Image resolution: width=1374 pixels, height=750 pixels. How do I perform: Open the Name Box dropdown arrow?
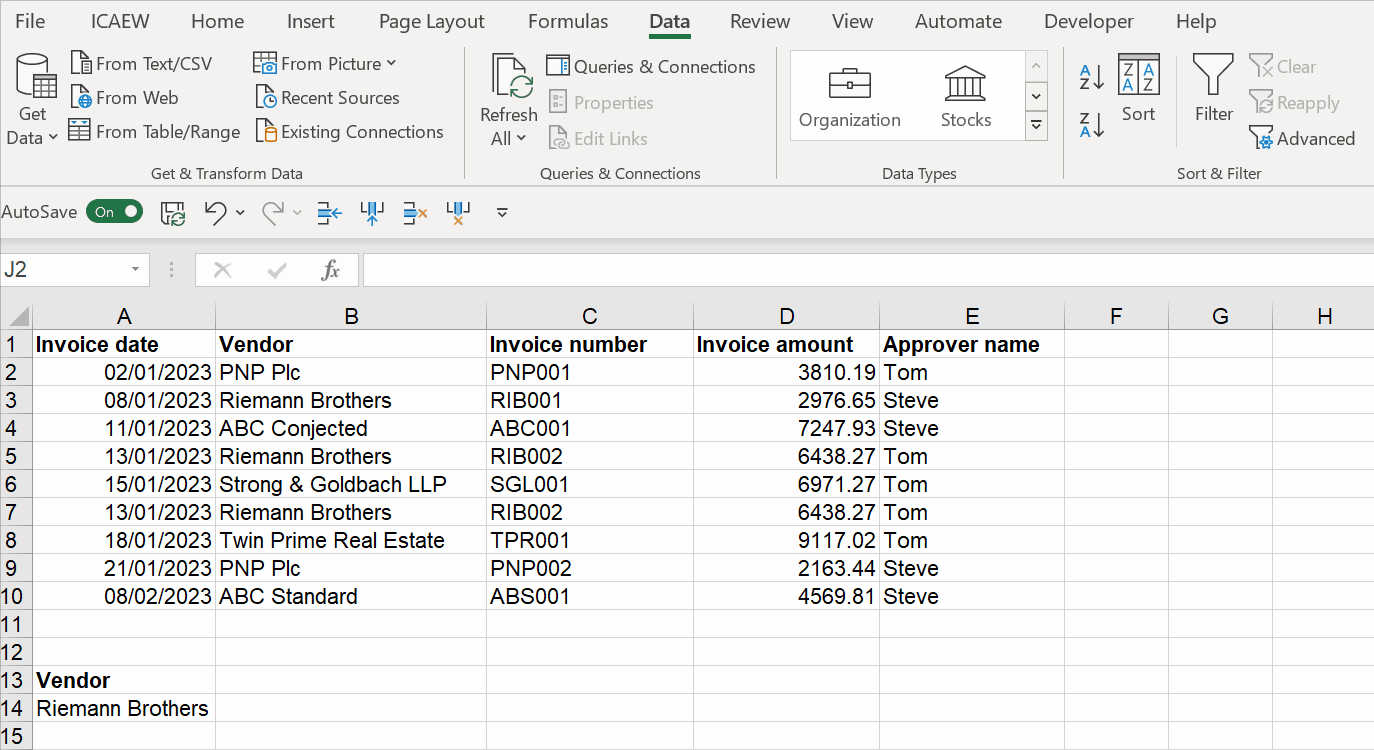coord(135,270)
